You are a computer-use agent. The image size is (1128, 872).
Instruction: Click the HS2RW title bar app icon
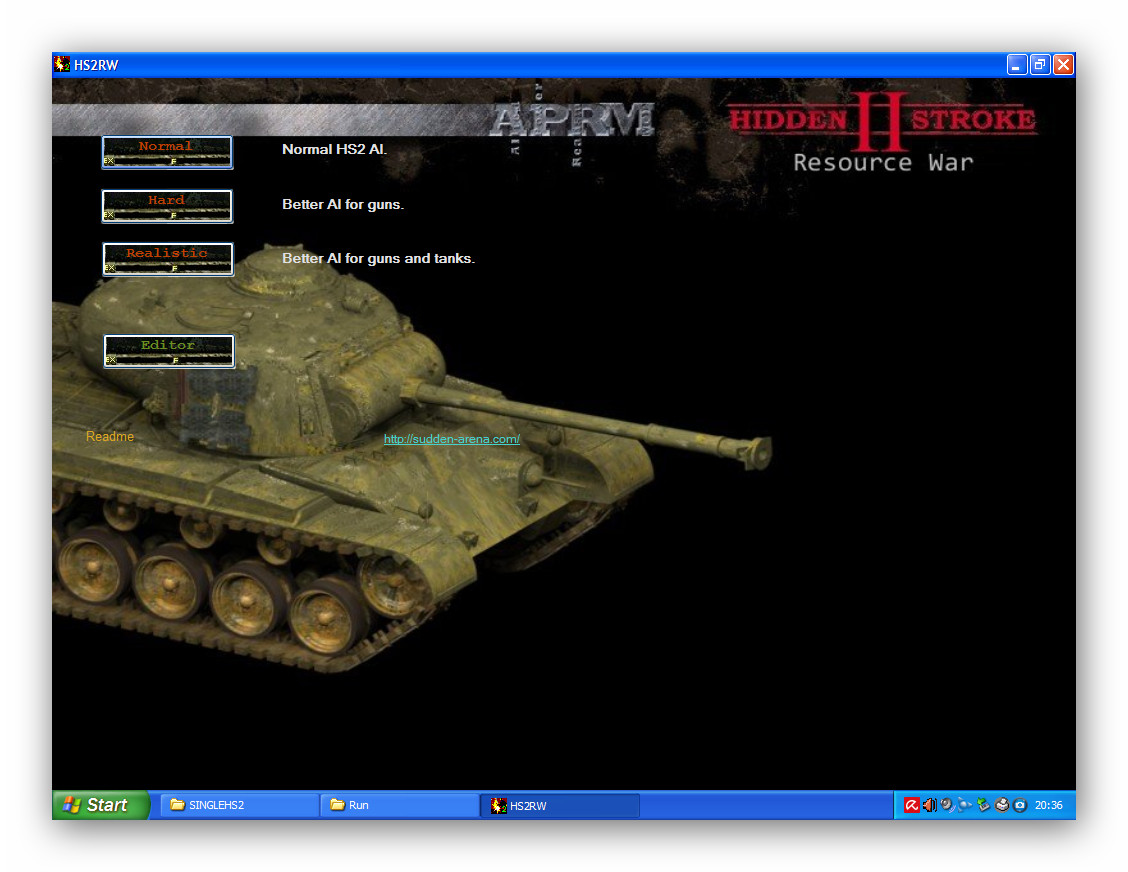63,65
